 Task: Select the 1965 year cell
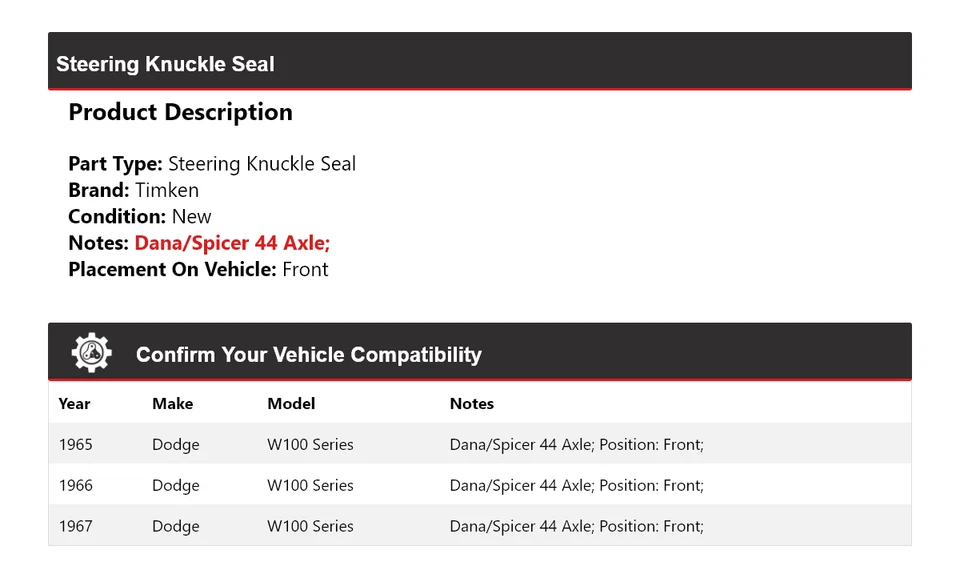75,444
